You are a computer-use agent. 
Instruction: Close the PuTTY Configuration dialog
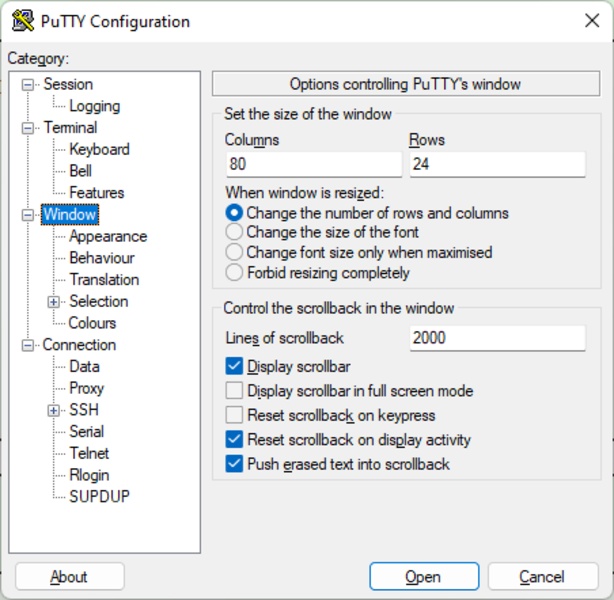pos(591,21)
